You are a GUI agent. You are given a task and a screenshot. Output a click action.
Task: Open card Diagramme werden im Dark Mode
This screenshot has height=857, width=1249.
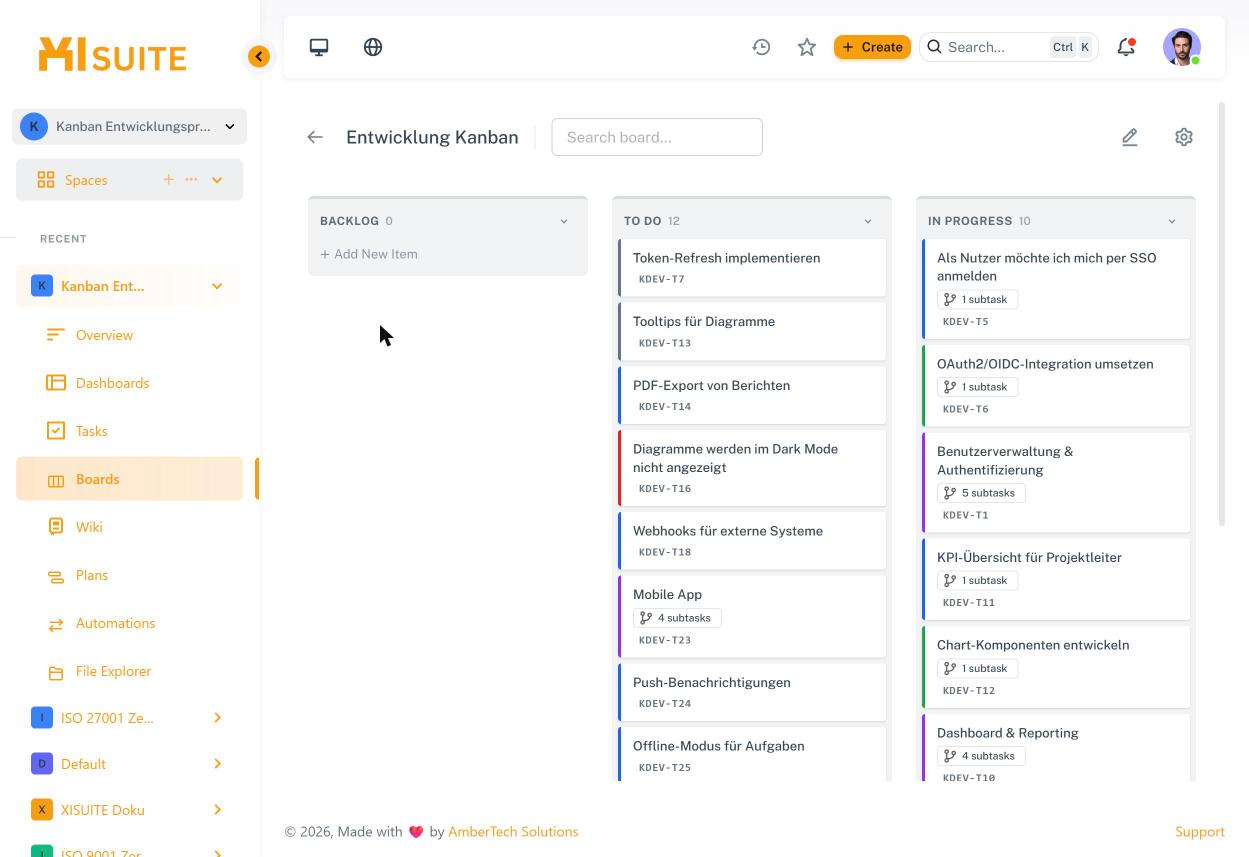[x=752, y=468]
